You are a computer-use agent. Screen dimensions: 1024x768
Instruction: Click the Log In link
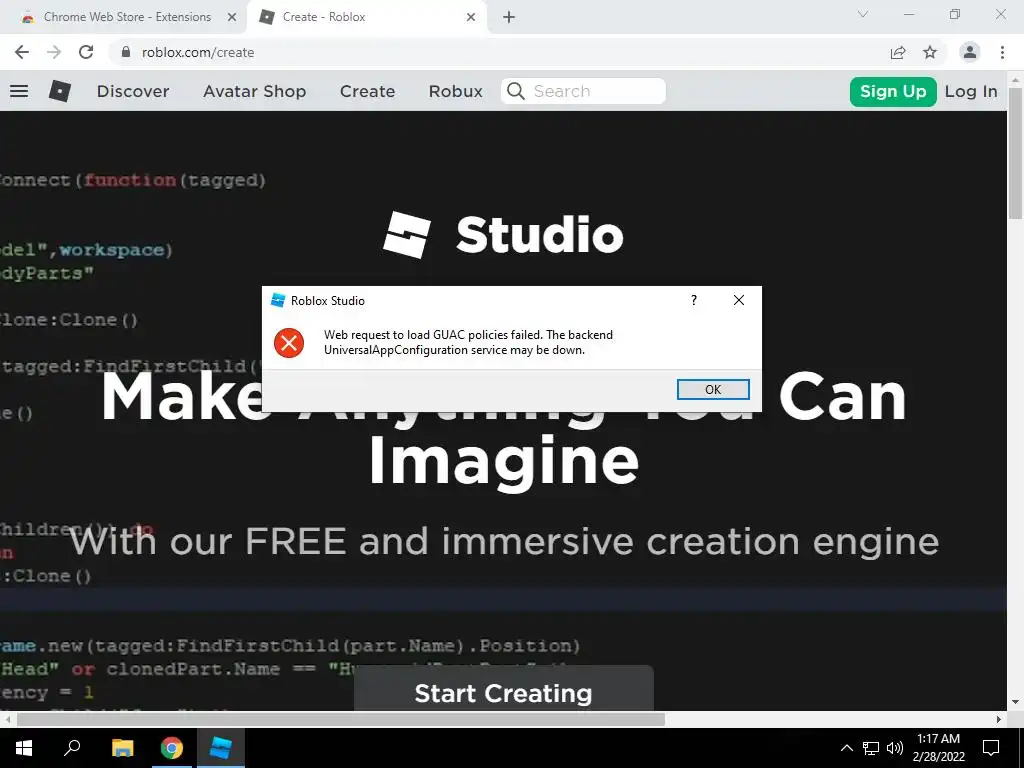click(x=971, y=91)
